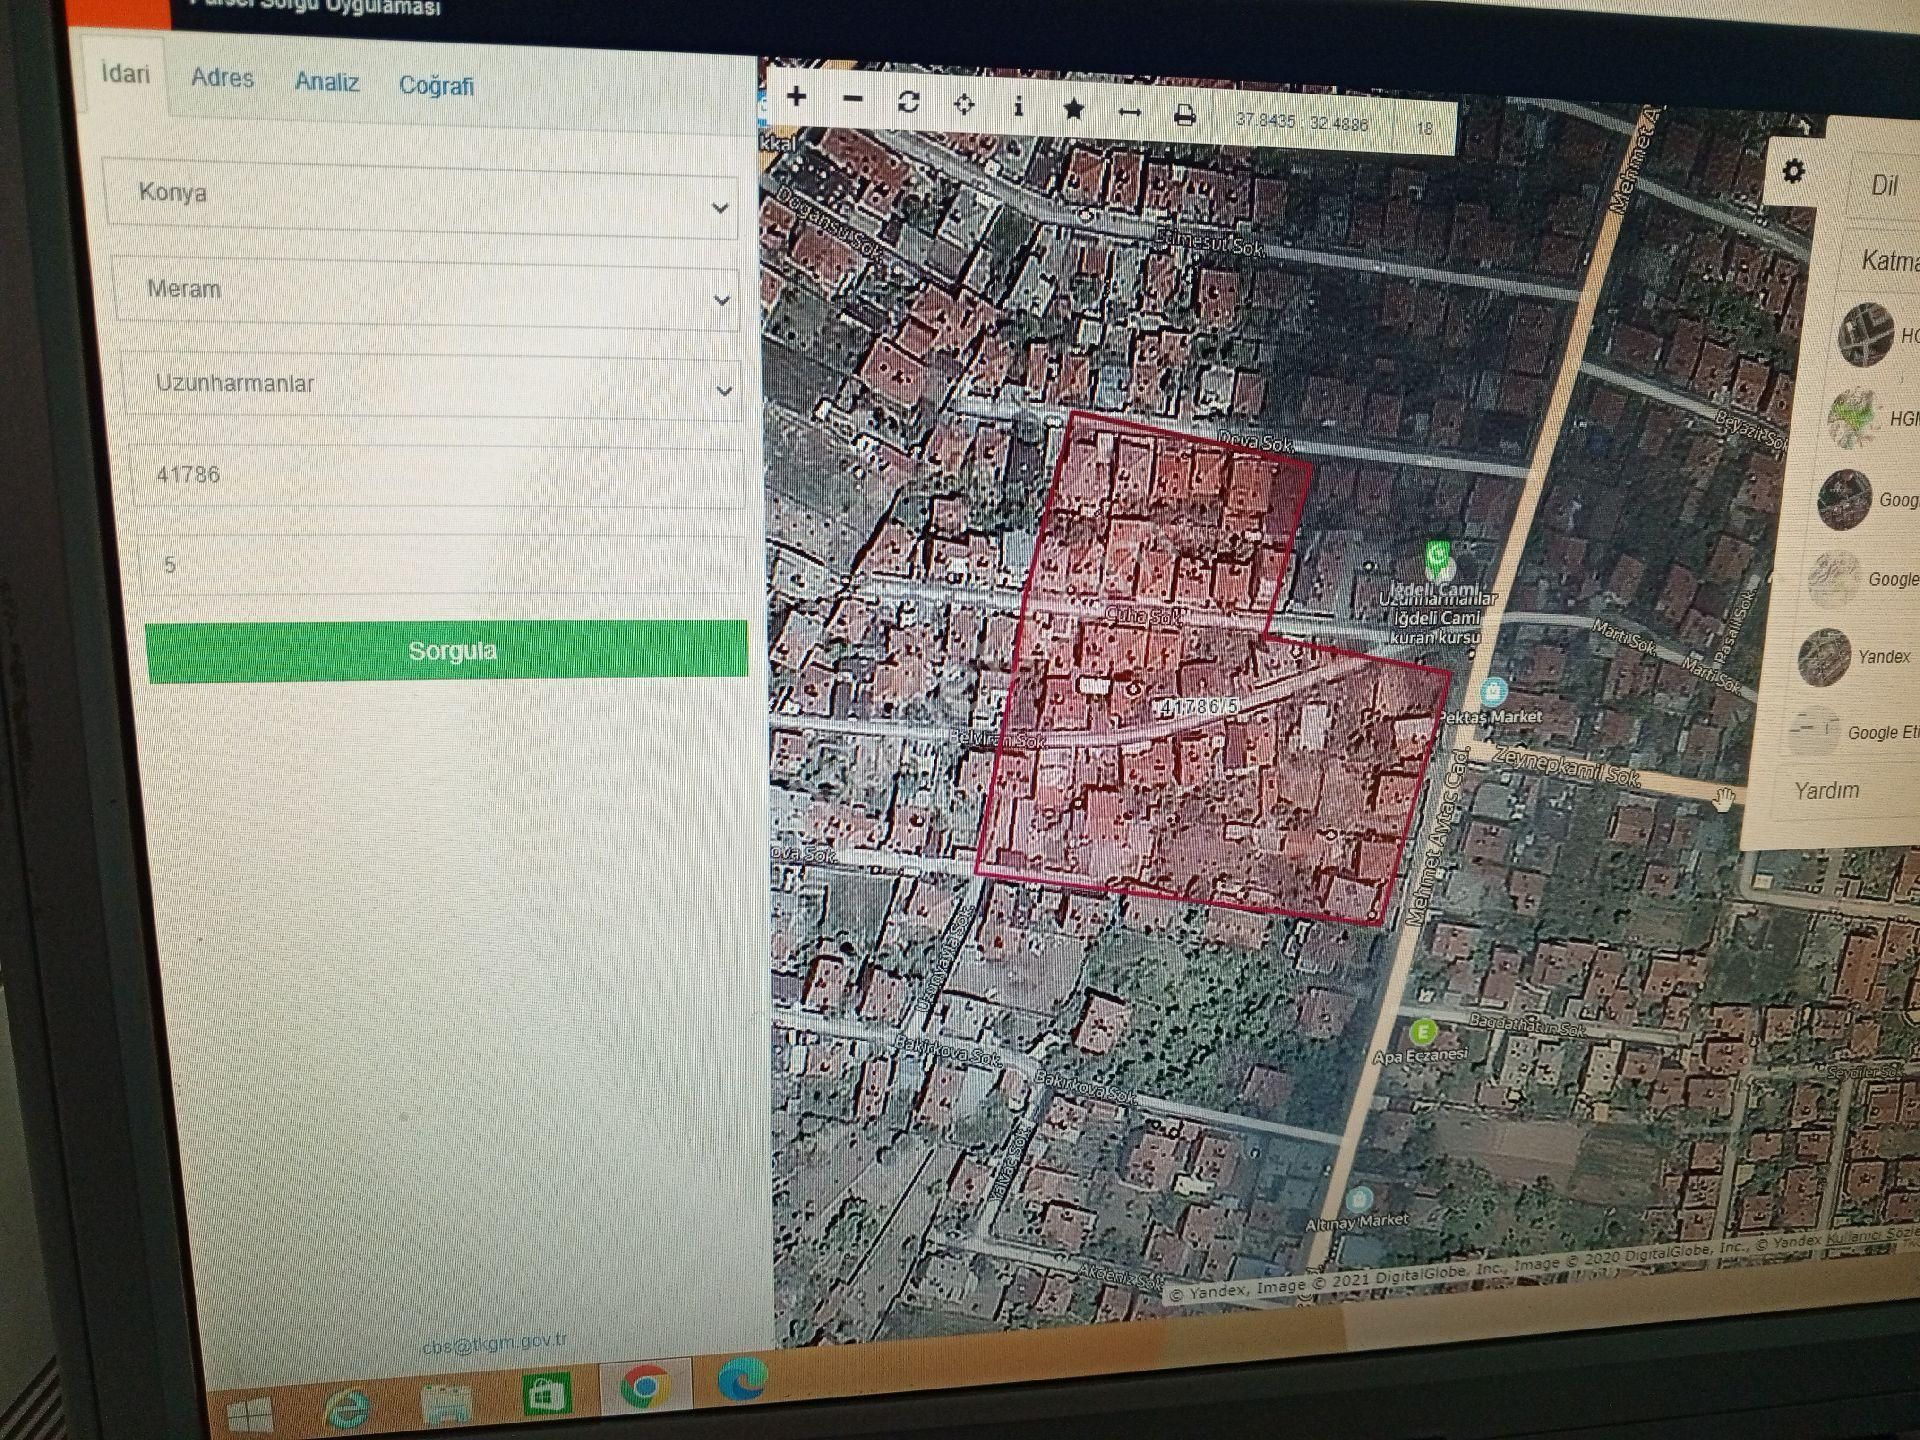1920x1440 pixels.
Task: Click the parcel number field showing 5
Action: (x=442, y=565)
